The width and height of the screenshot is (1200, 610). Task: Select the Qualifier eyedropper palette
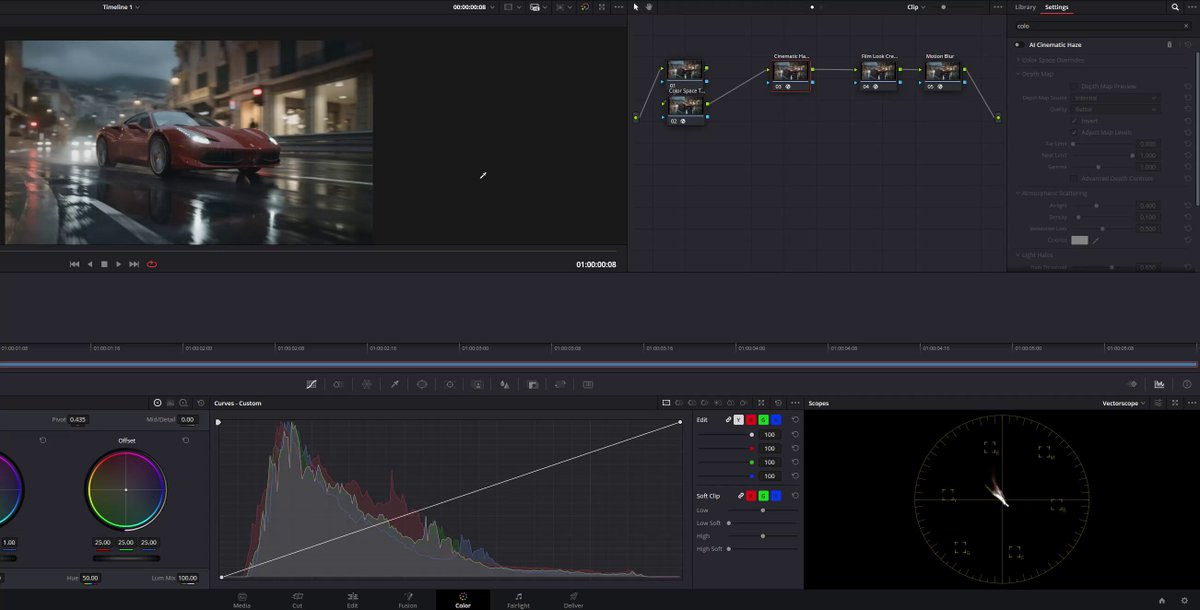(x=394, y=384)
